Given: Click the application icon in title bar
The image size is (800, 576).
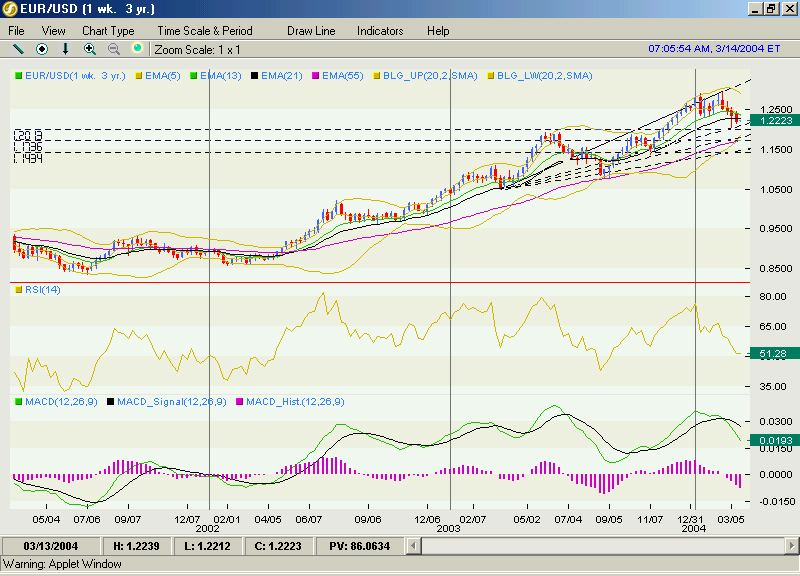Looking at the screenshot, I should click(x=11, y=9).
